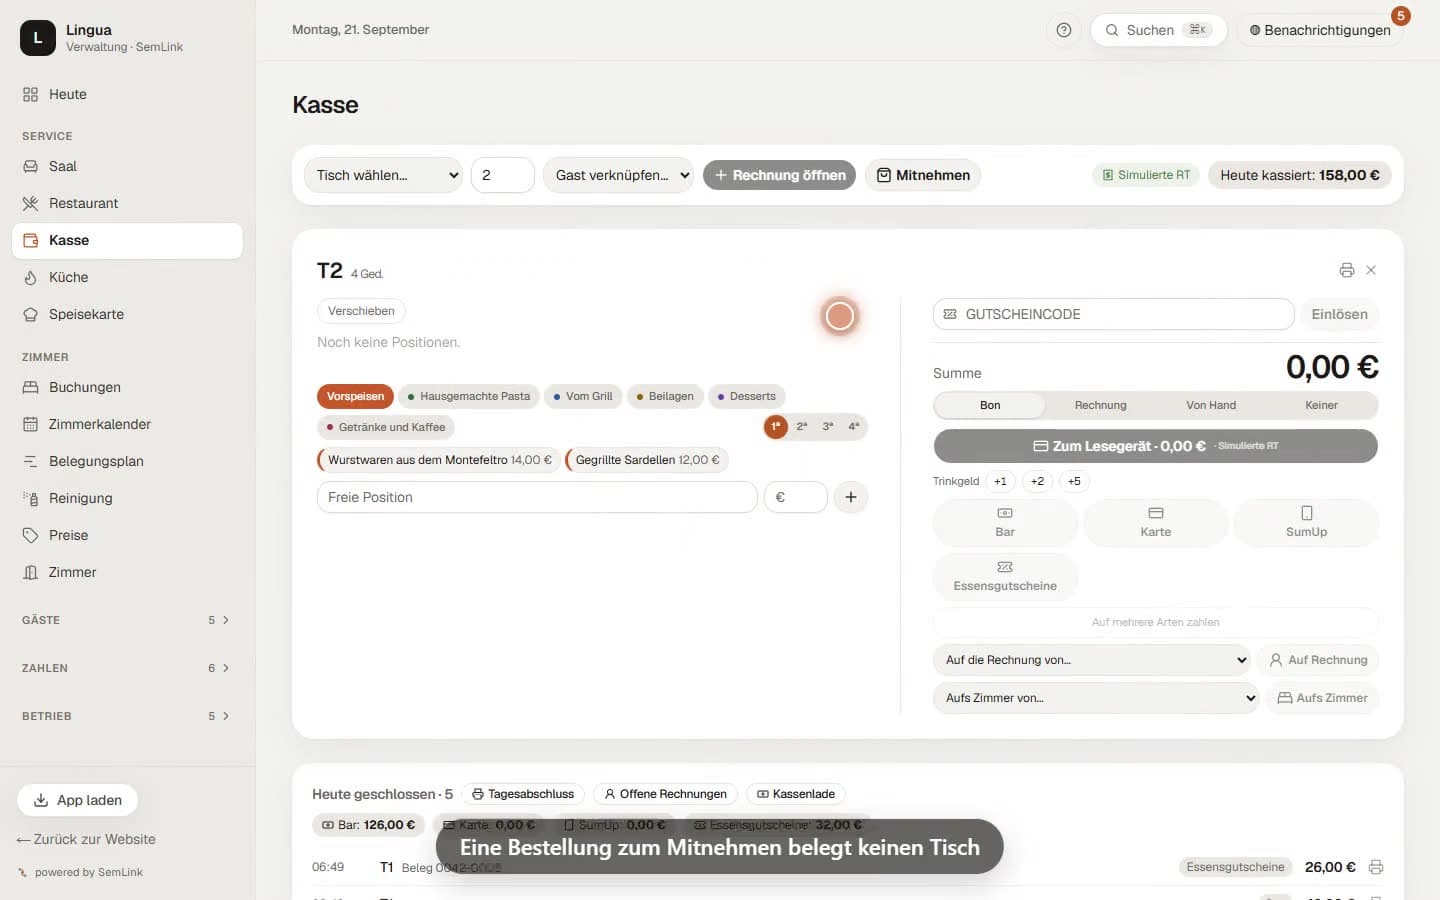This screenshot has width=1440, height=900.
Task: Select Rechnung receipt type
Action: 1100,405
